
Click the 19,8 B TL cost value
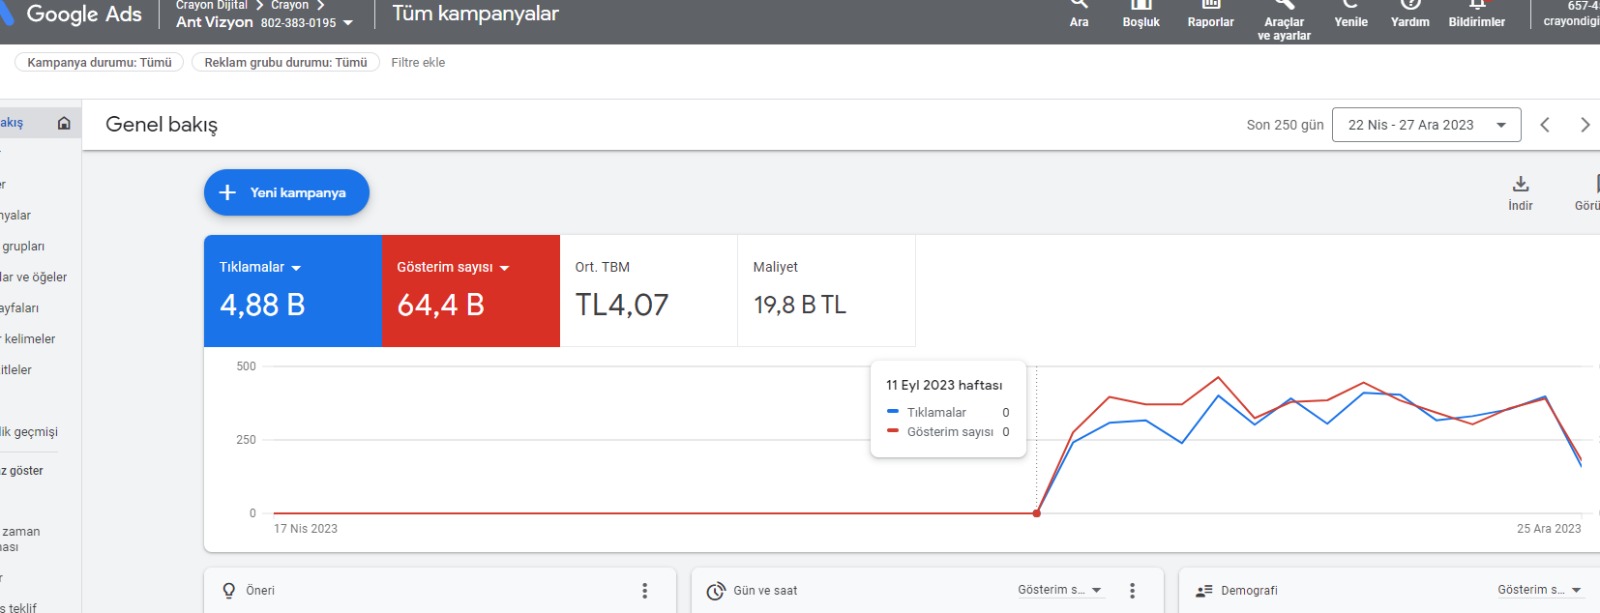[800, 305]
